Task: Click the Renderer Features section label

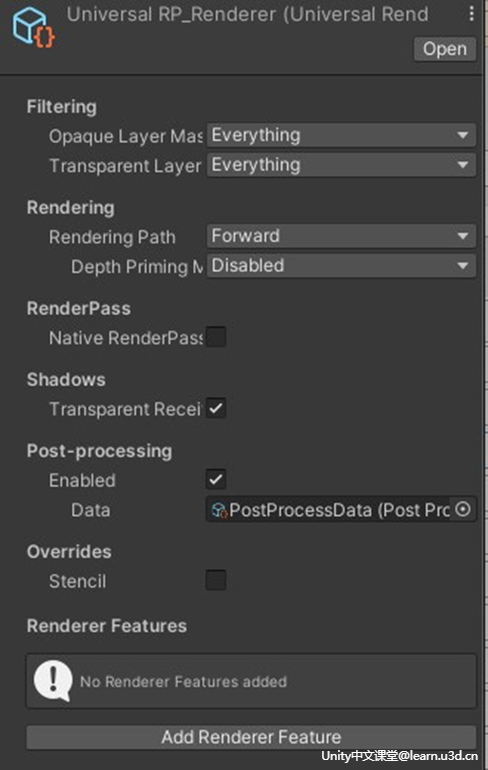Action: point(107,626)
